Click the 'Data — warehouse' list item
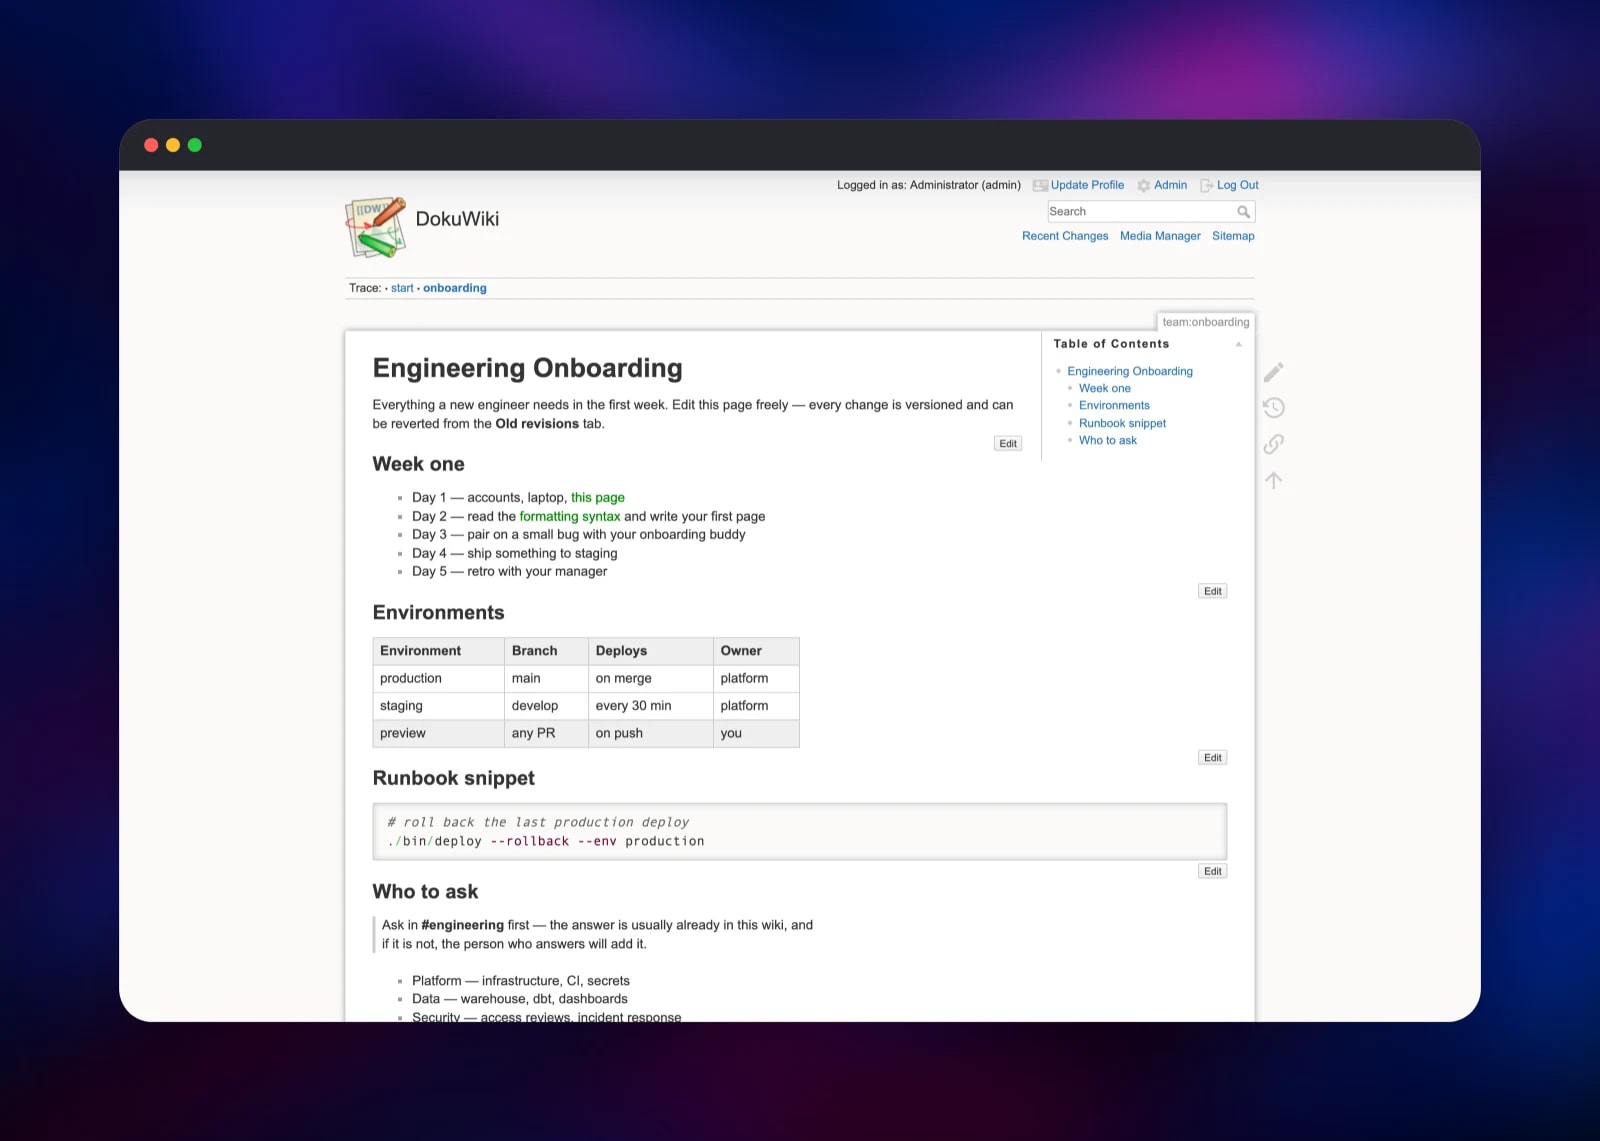The image size is (1600, 1141). pyautogui.click(x=520, y=999)
